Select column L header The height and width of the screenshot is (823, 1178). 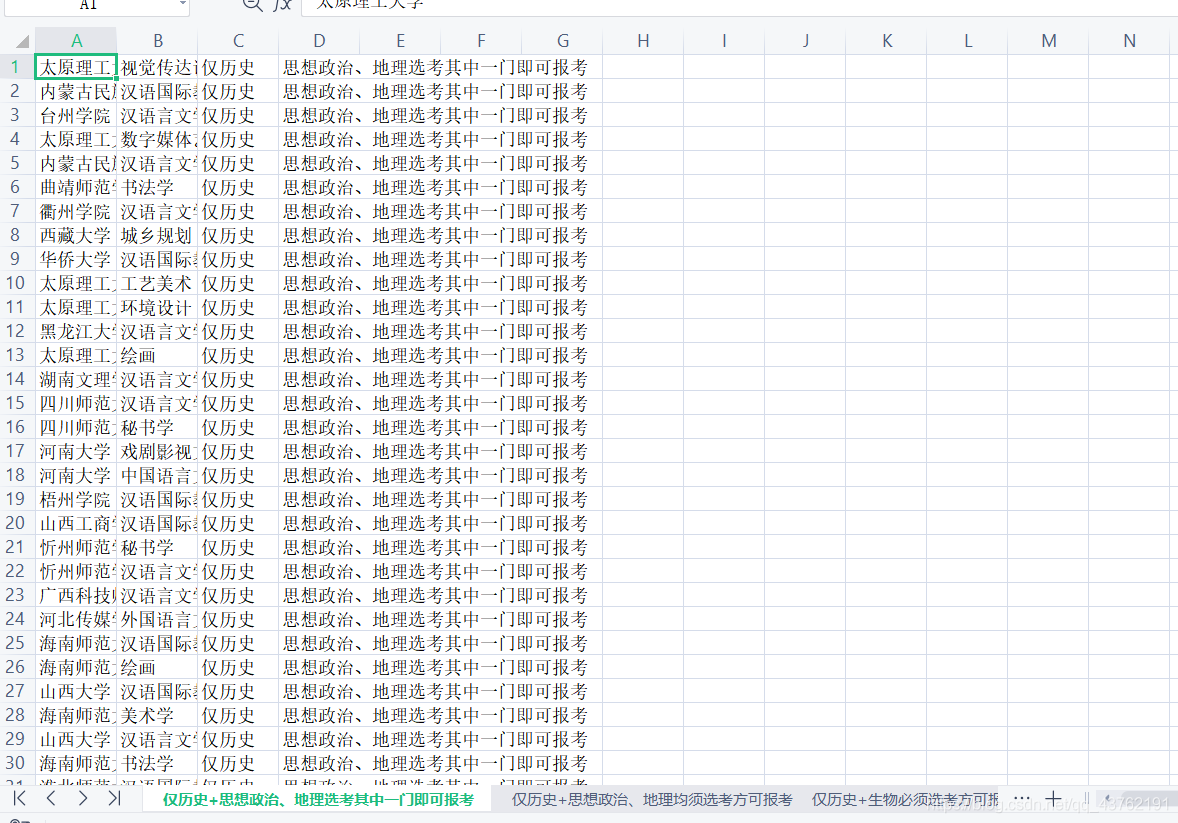pyautogui.click(x=967, y=41)
